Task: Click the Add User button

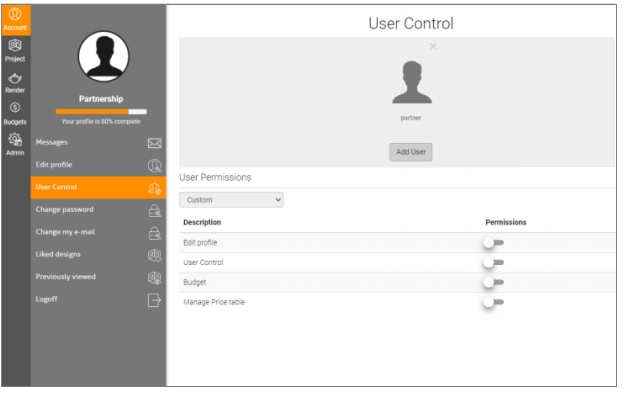Action: click(x=411, y=152)
